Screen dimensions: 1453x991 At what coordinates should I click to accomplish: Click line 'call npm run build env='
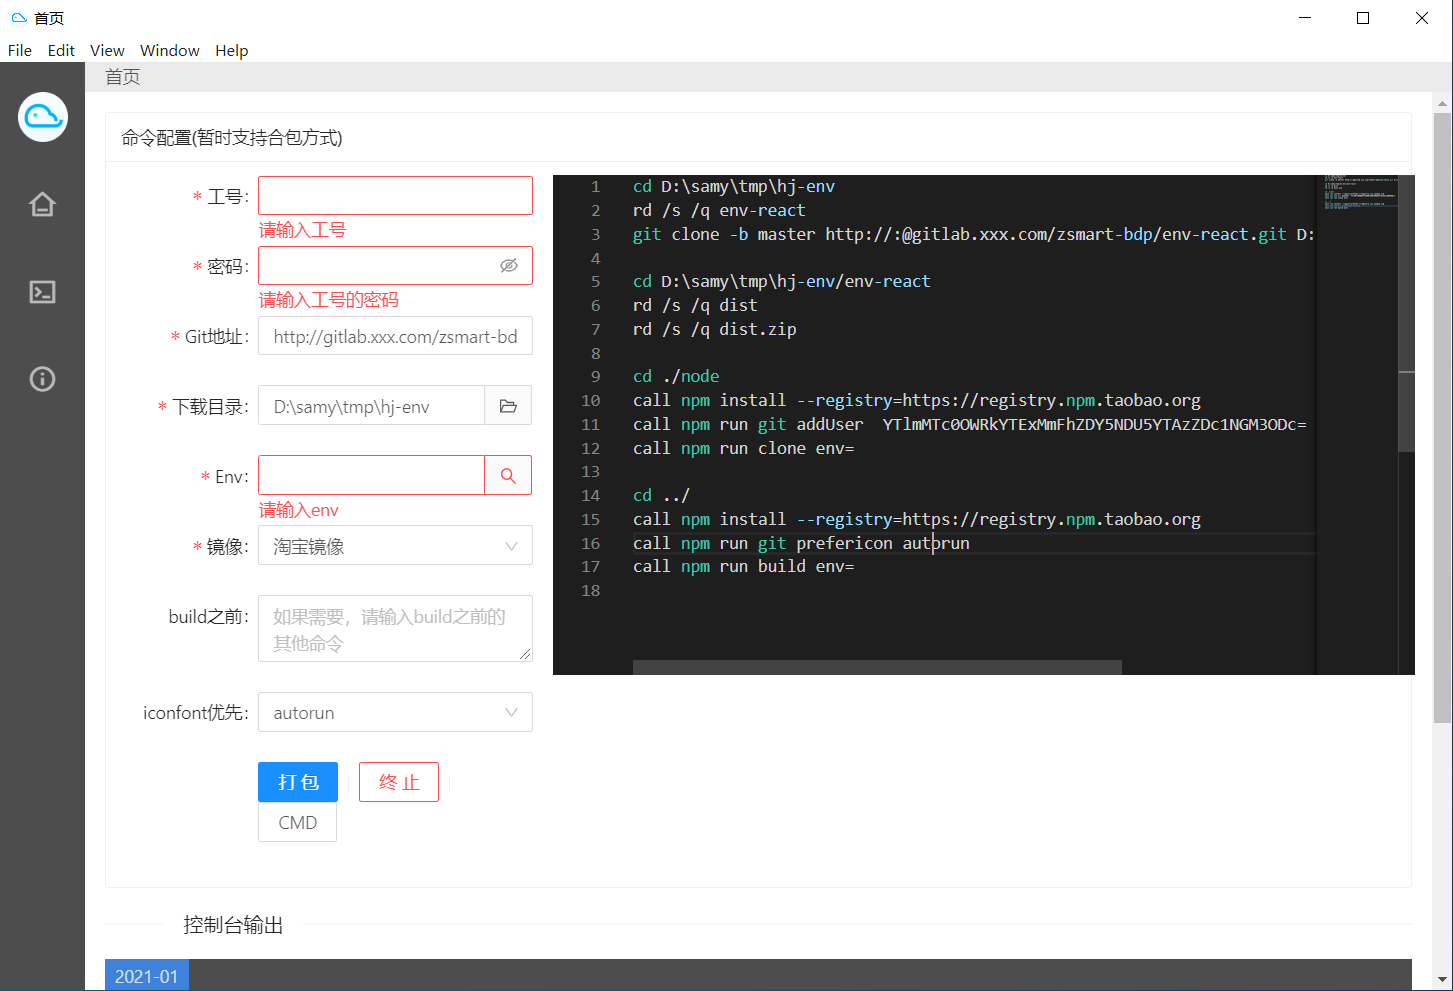[744, 566]
